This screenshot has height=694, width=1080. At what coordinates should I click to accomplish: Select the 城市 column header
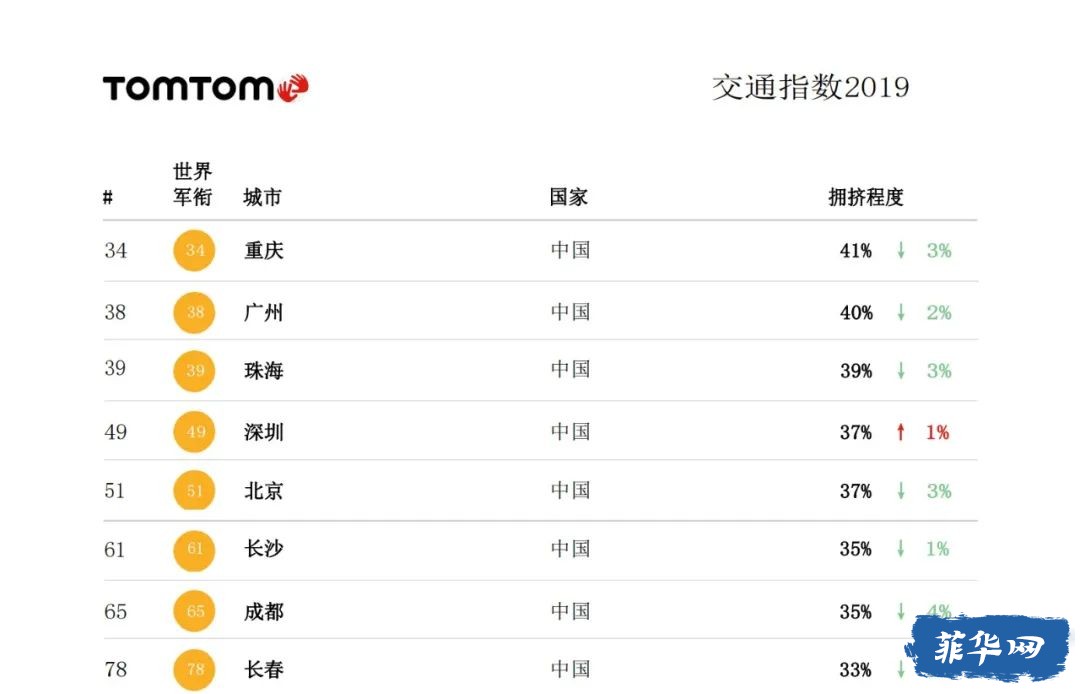pos(262,198)
